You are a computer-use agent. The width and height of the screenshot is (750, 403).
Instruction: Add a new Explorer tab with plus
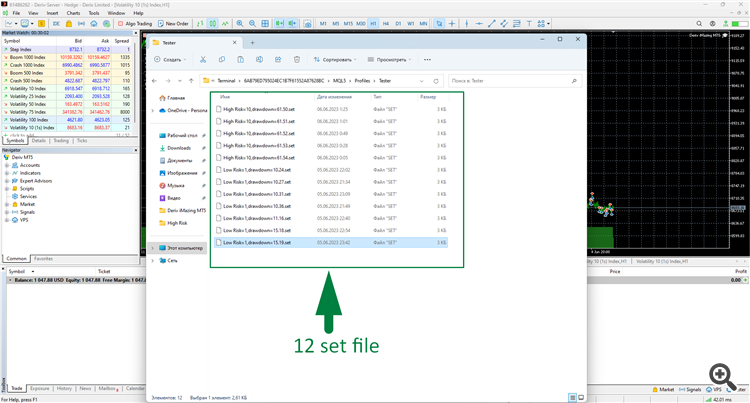coord(253,43)
